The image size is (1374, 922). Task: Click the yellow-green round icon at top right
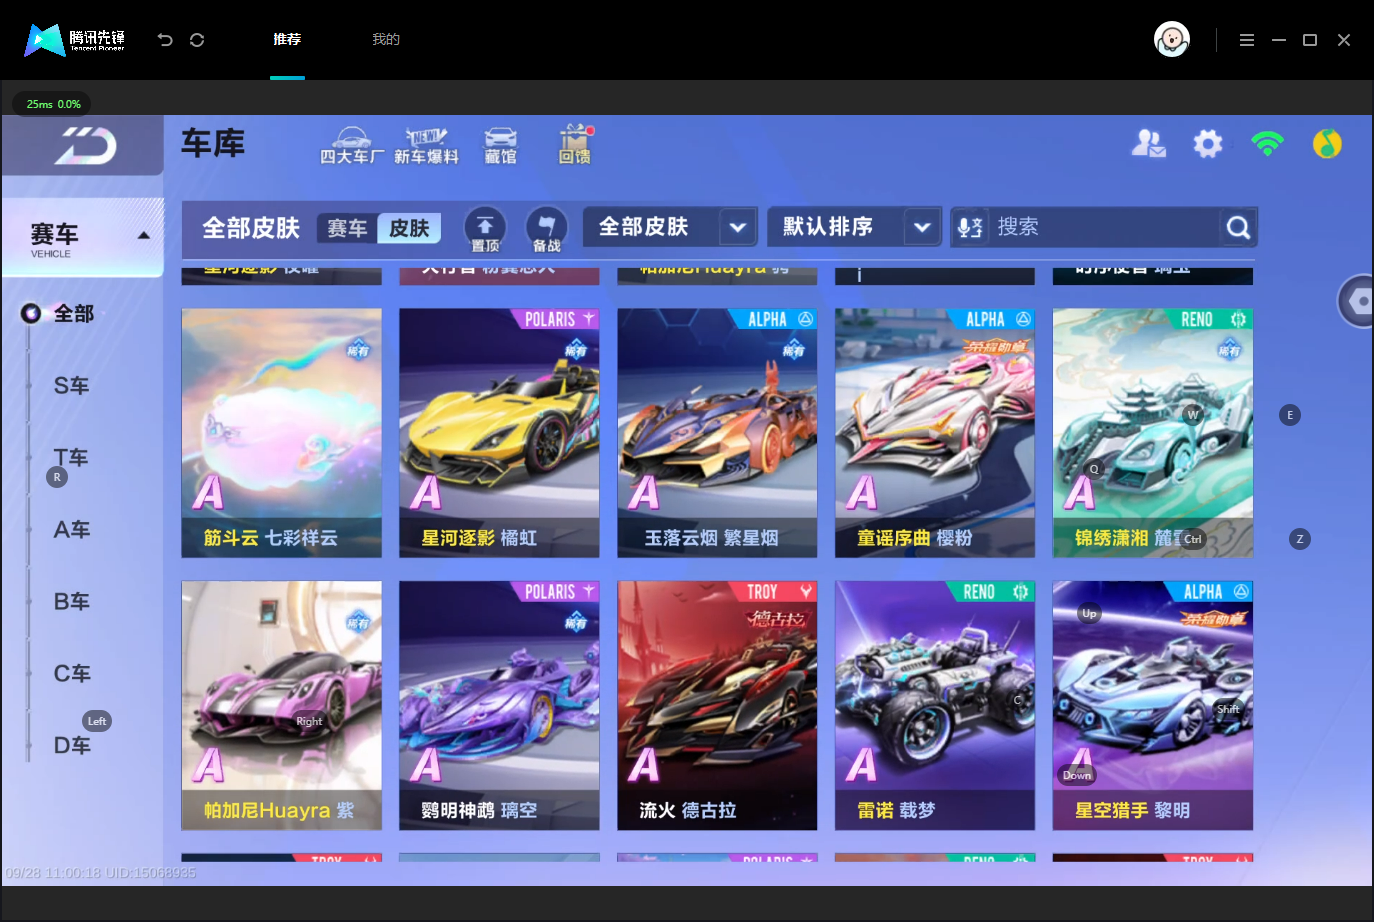[x=1327, y=144]
